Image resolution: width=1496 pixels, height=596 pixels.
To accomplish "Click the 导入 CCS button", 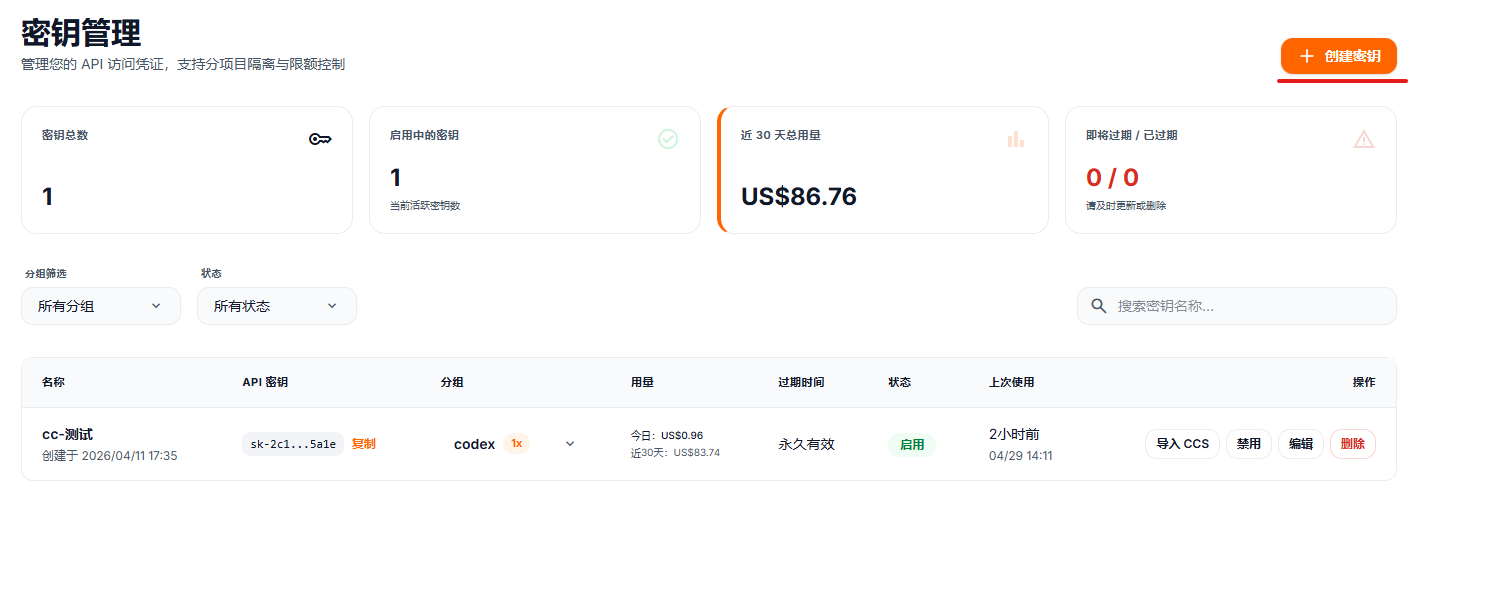I will 1182,444.
